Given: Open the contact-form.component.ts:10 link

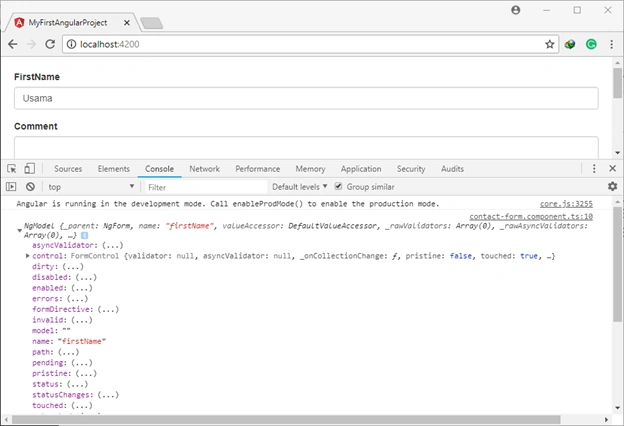Looking at the screenshot, I should click(531, 216).
